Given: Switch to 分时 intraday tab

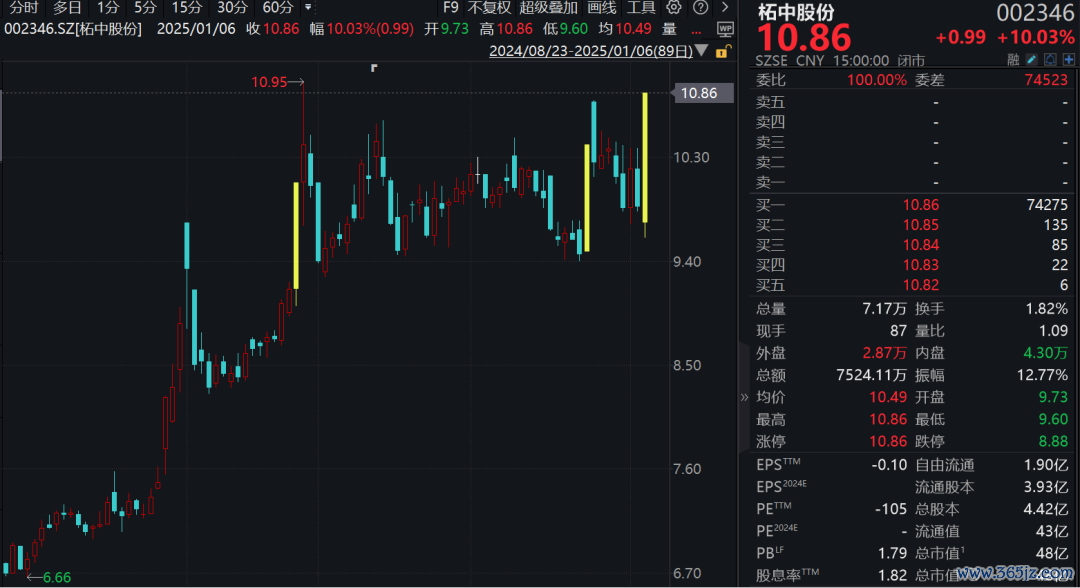Looking at the screenshot, I should pos(24,8).
